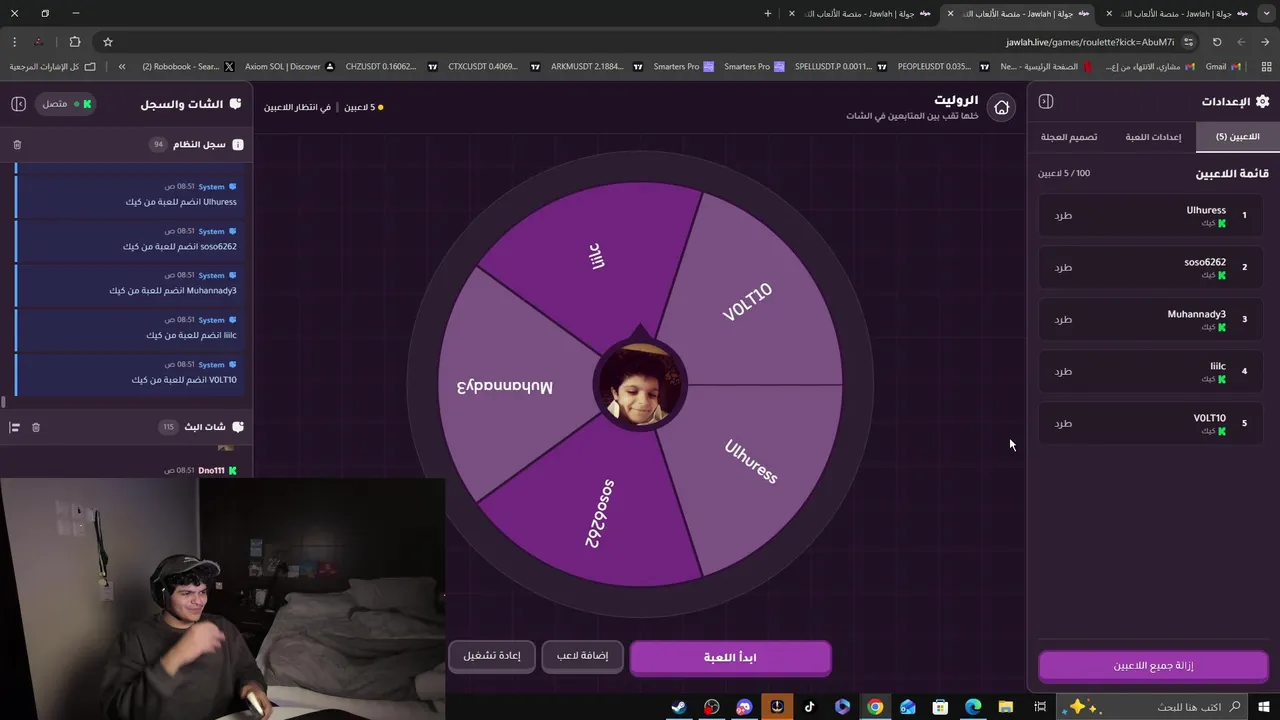The width and height of the screenshot is (1280, 720).
Task: Click the liilc wheel segment
Action: [598, 258]
